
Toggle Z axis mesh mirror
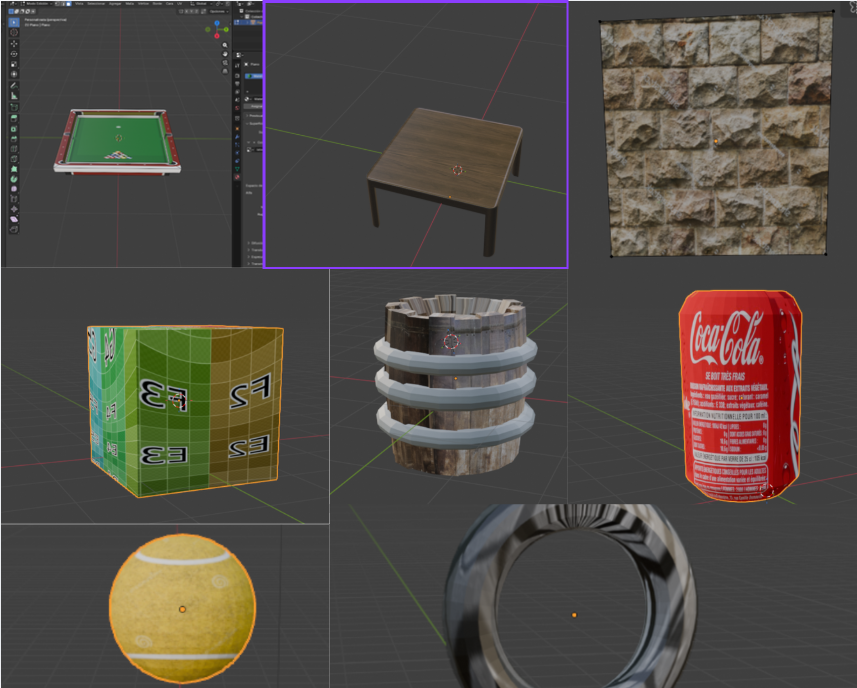(197, 11)
